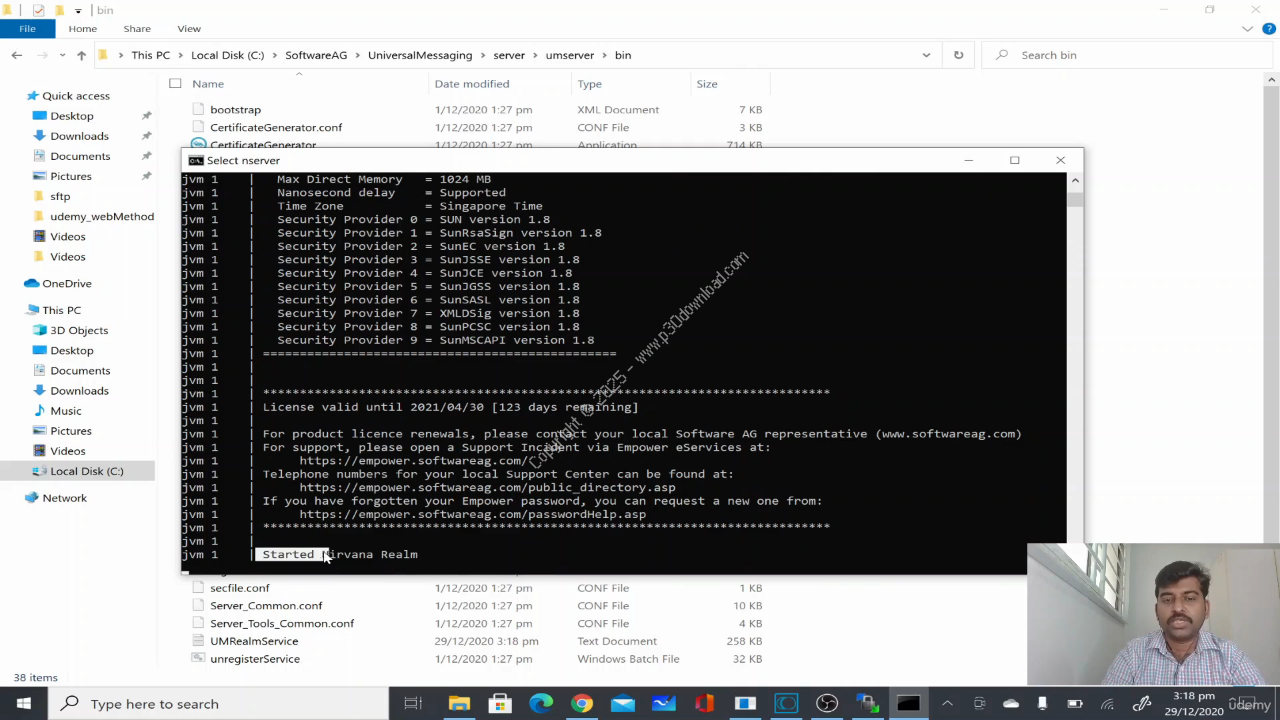Expand address bar history dropdown

click(926, 55)
